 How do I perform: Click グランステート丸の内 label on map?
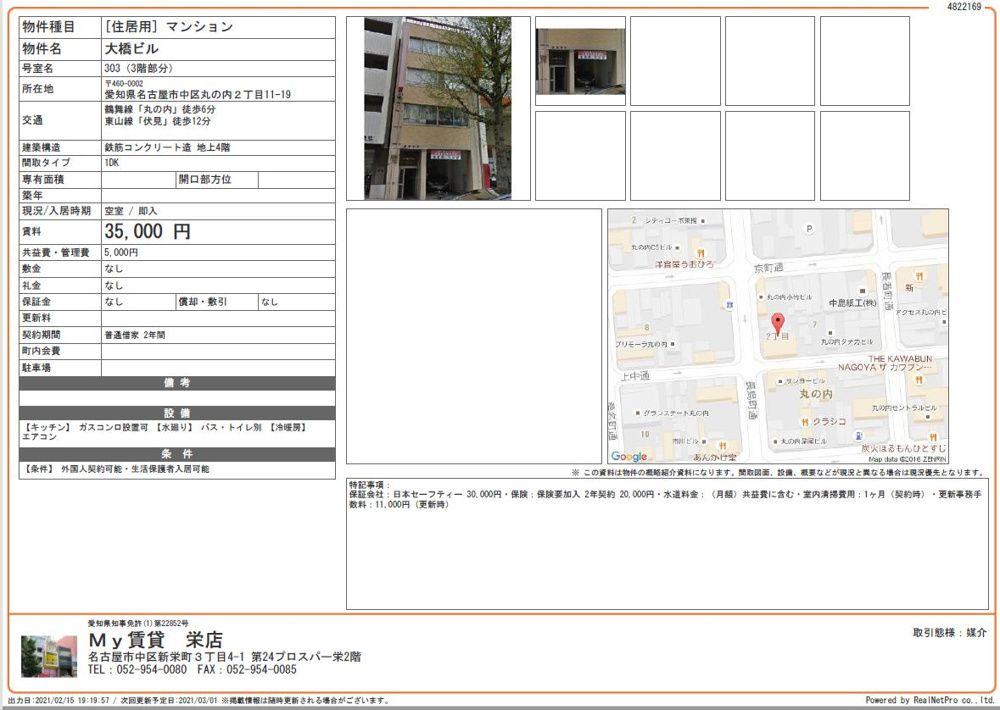click(x=675, y=413)
